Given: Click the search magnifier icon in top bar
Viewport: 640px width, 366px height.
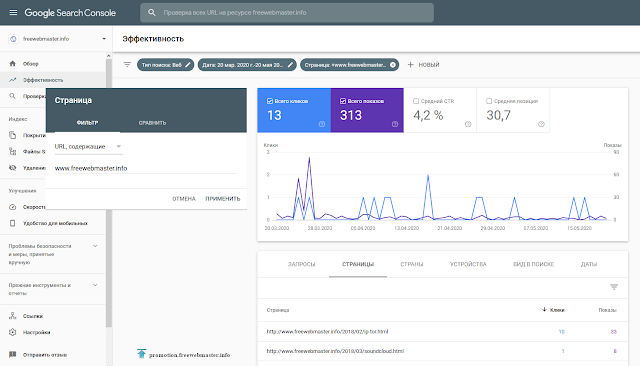Looking at the screenshot, I should pyautogui.click(x=152, y=13).
